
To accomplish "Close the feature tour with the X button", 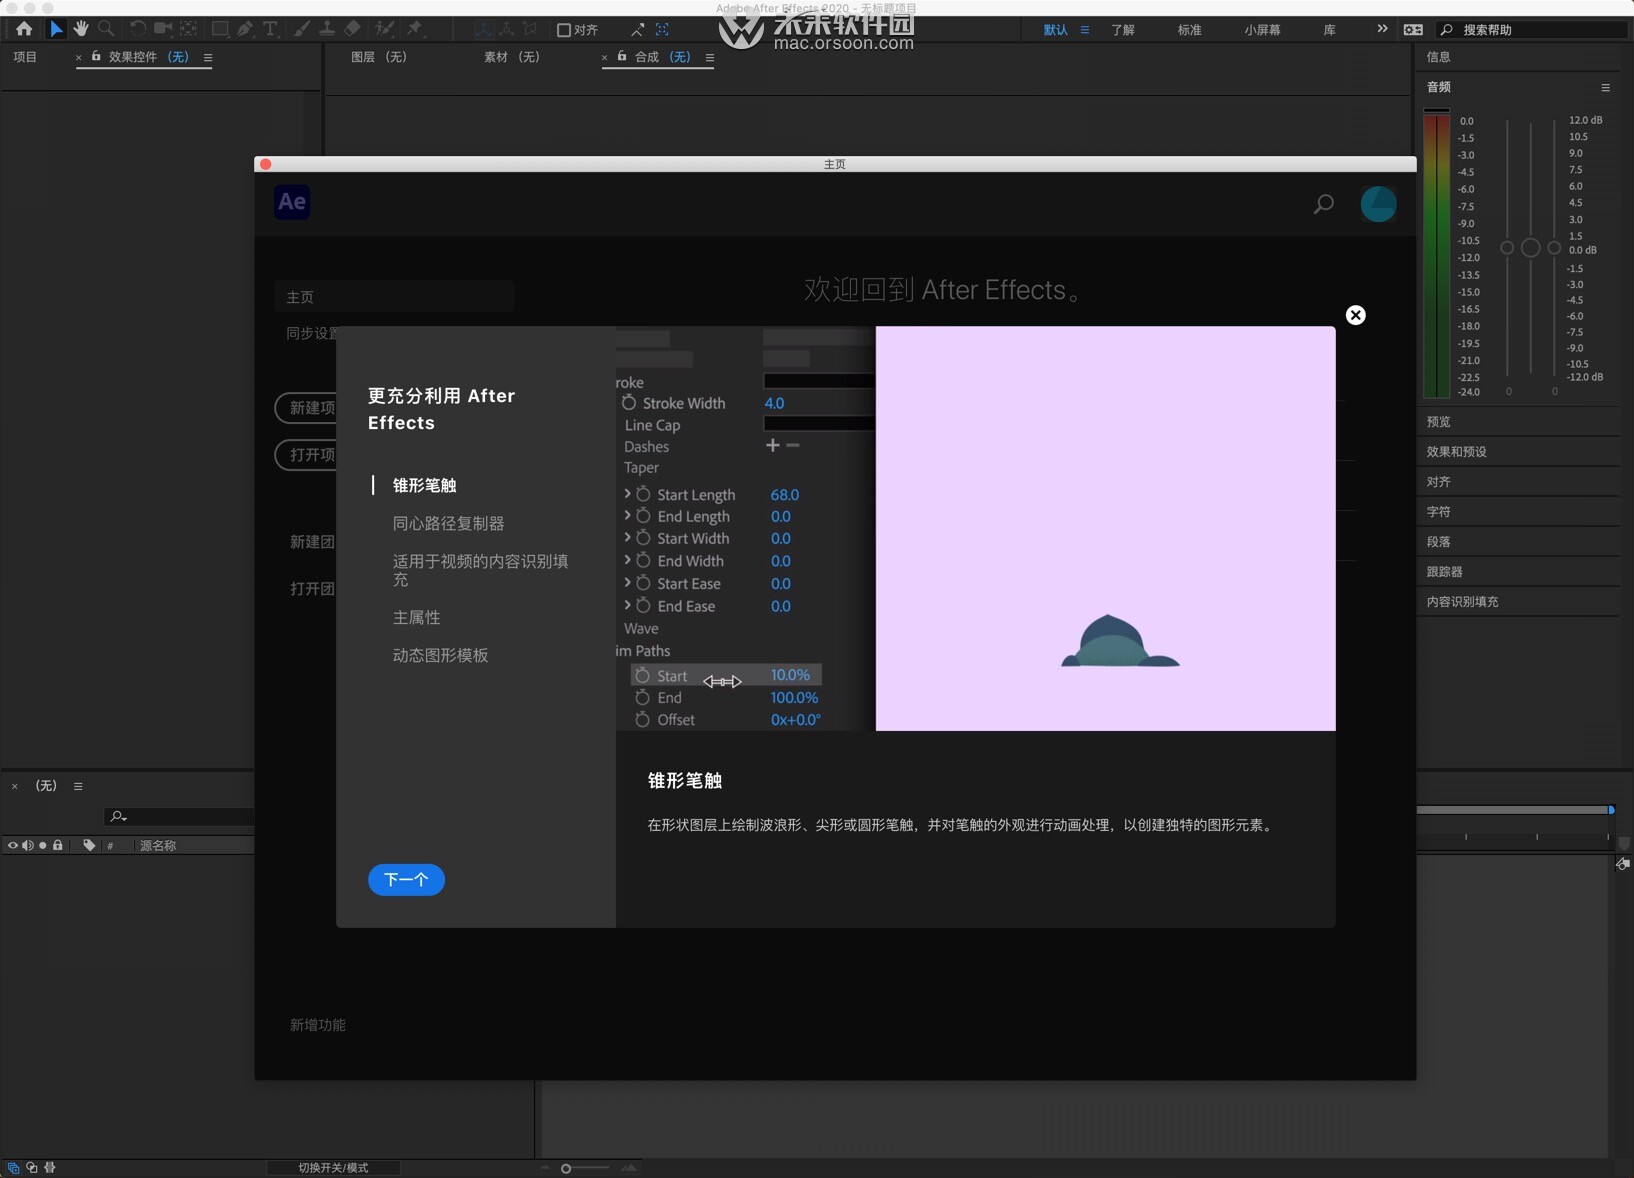I will (x=1355, y=315).
